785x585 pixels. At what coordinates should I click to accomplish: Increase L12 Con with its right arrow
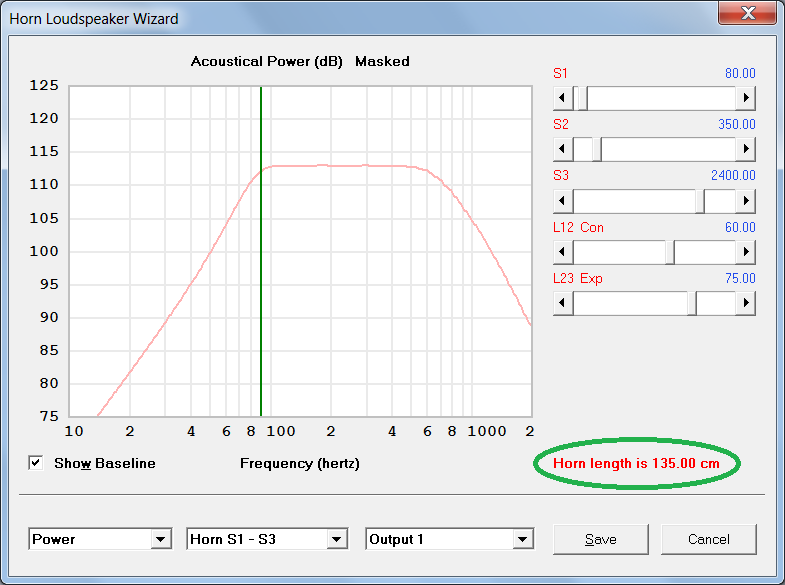[745, 252]
